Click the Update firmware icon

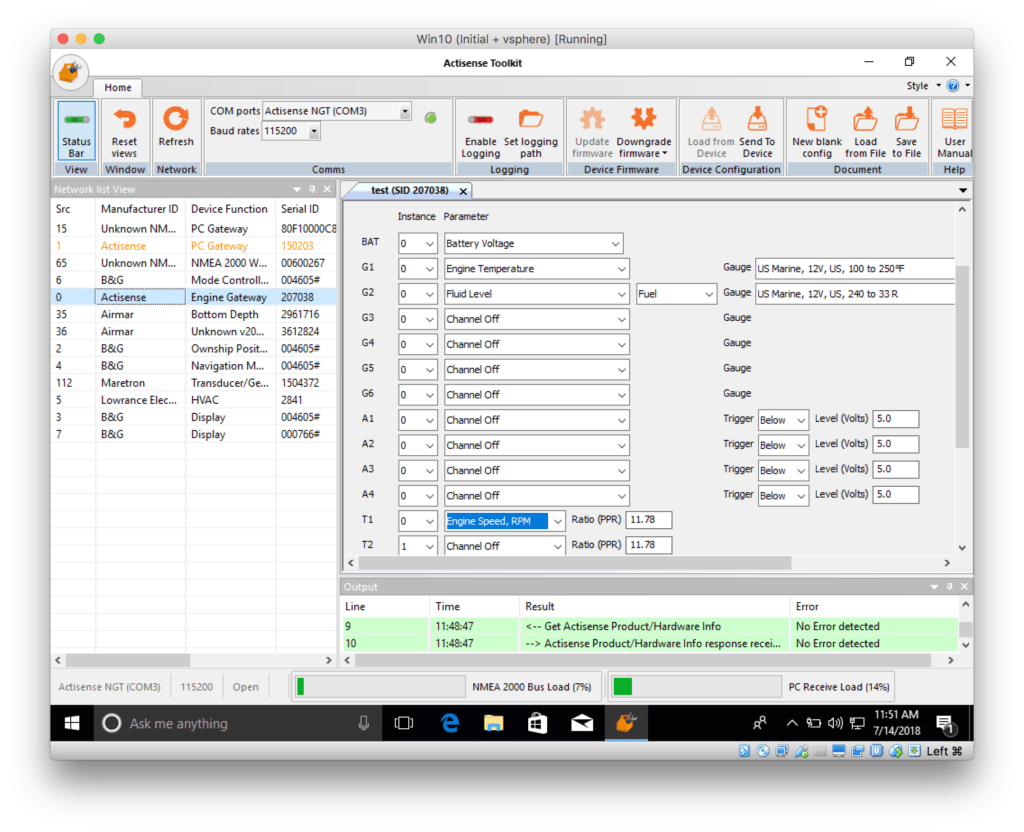592,120
